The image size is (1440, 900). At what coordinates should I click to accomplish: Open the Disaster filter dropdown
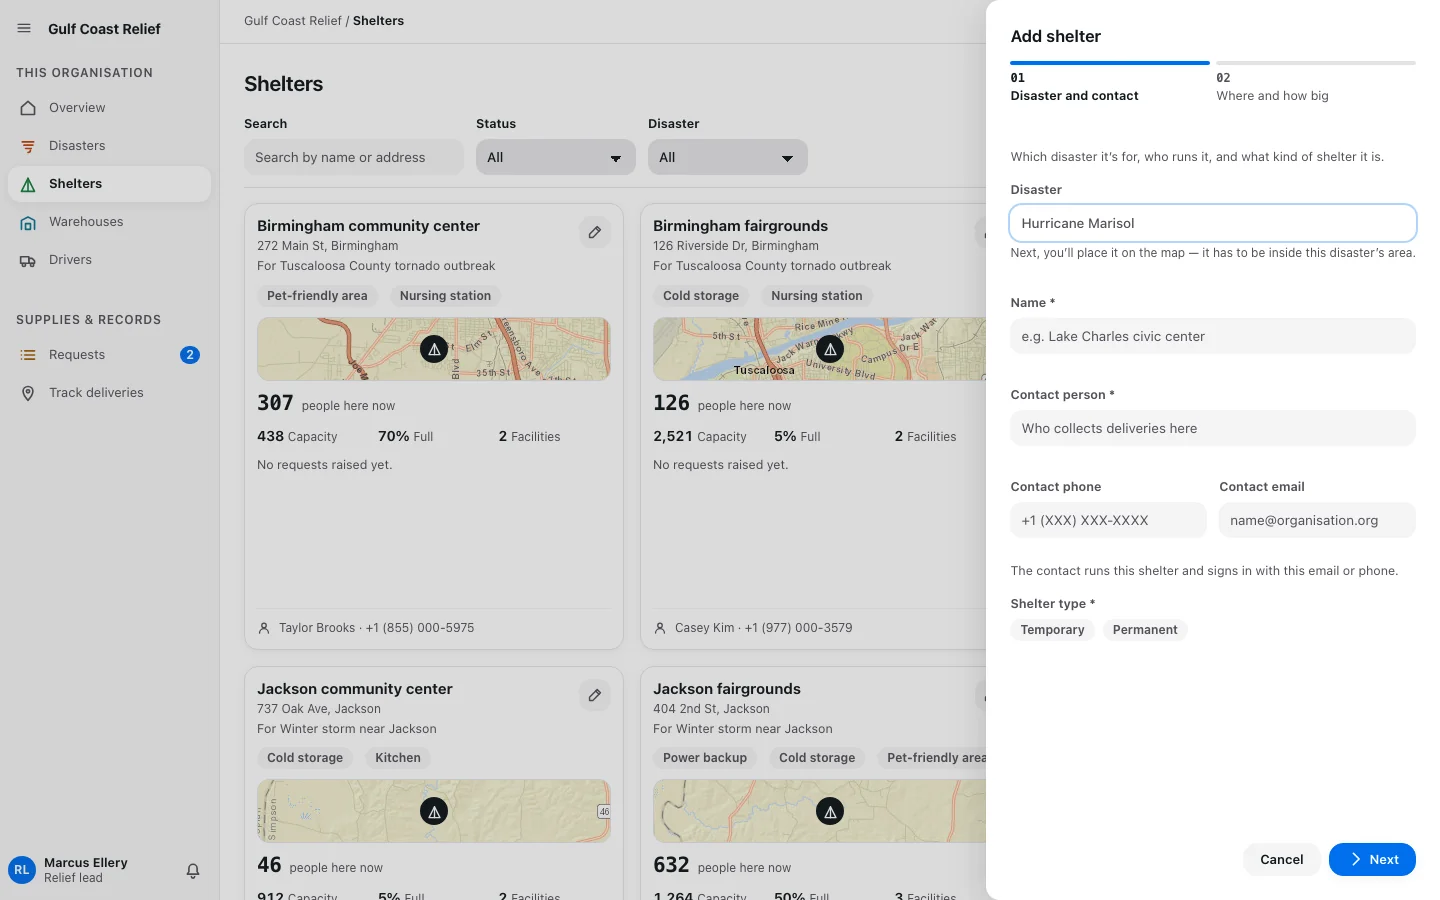coord(728,157)
